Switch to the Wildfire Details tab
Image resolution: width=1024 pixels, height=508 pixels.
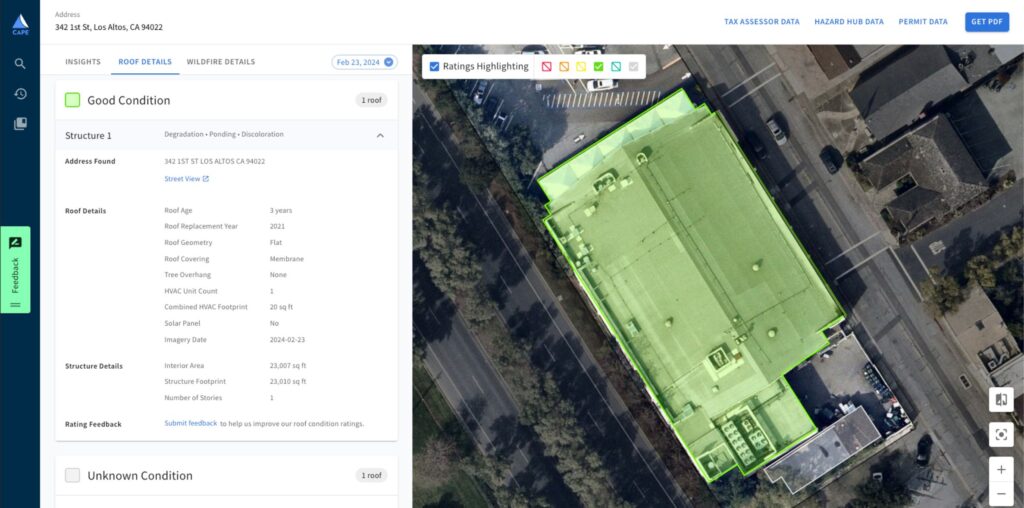tap(220, 62)
